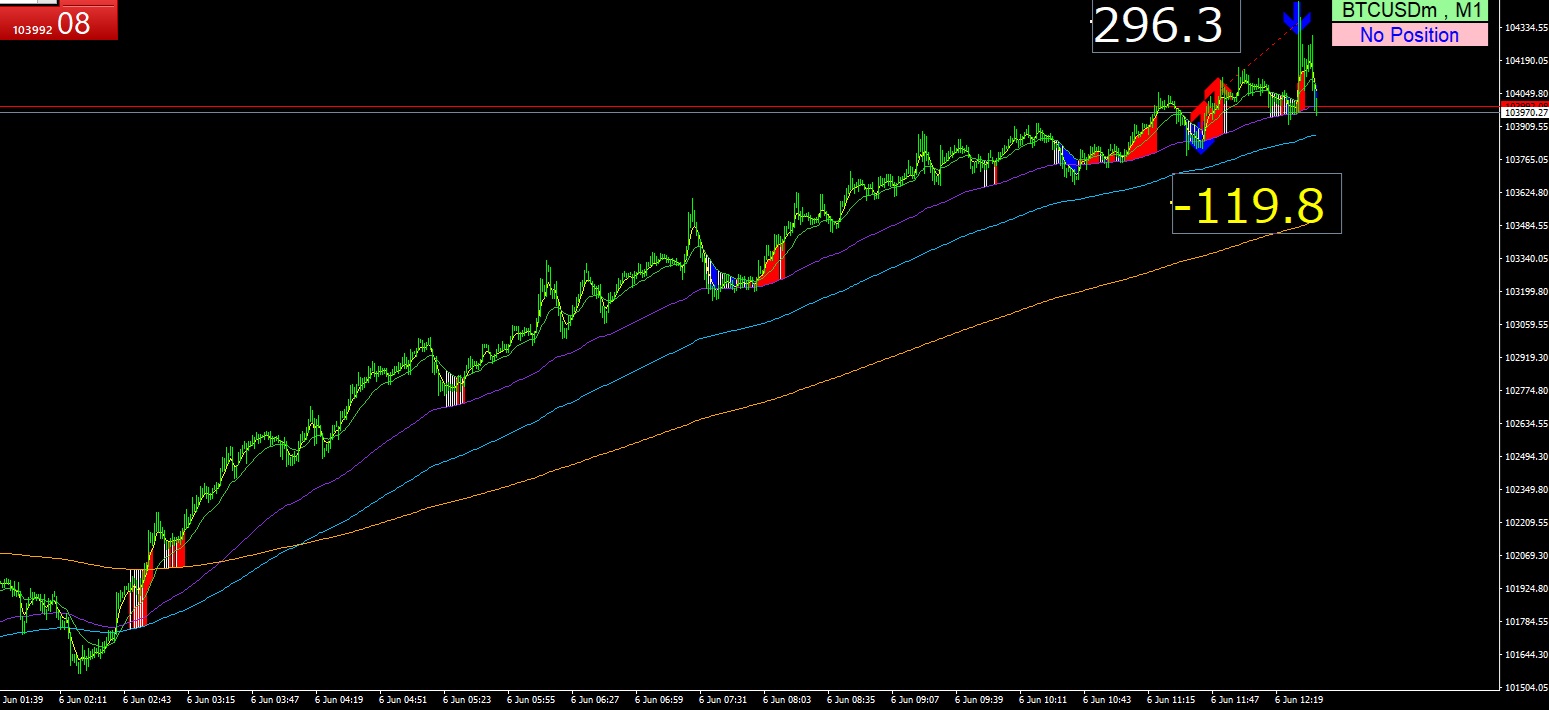Click time axis label 6 Jun 03:15
Screen dimensions: 1549x710
(x=211, y=701)
